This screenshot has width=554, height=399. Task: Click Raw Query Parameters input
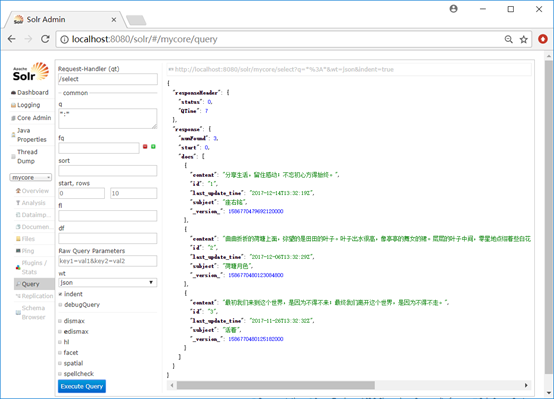coord(108,261)
